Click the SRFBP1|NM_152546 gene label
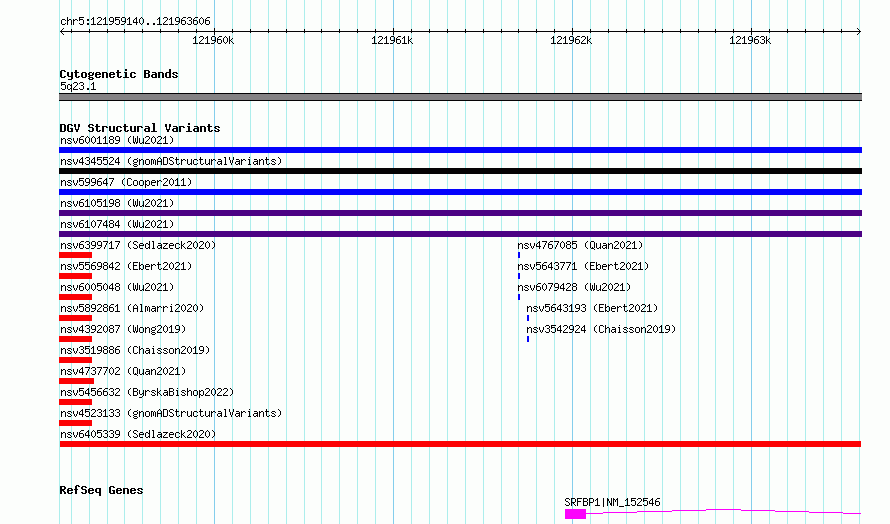 (x=612, y=502)
